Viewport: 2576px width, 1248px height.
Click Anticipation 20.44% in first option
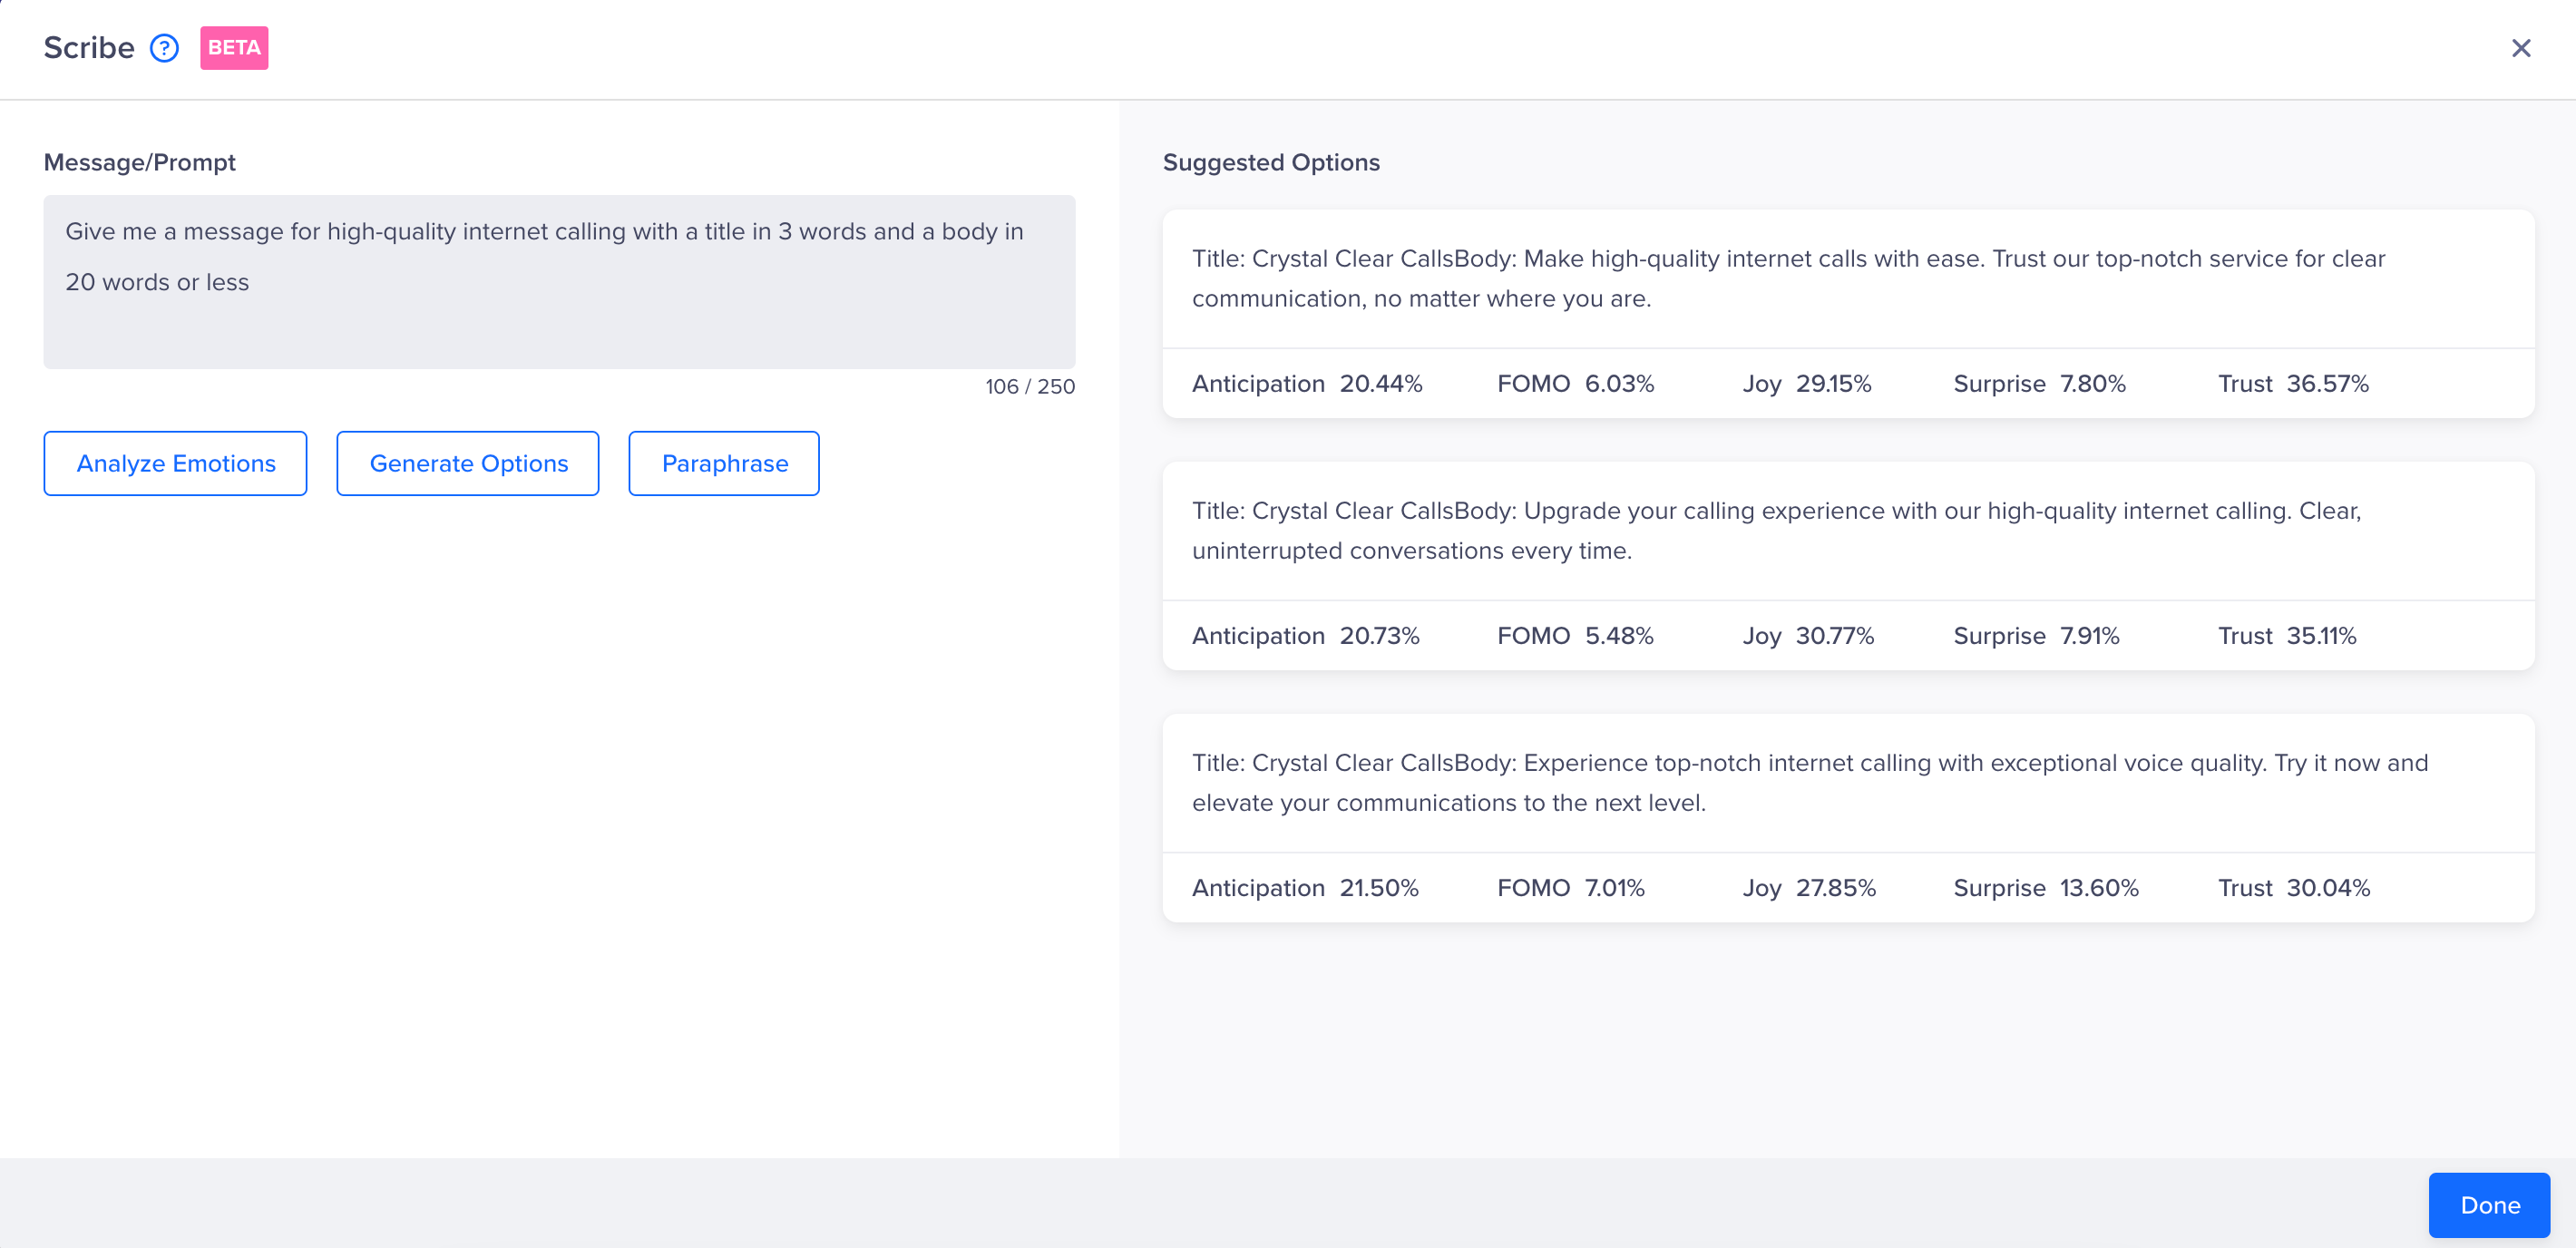click(x=1306, y=384)
